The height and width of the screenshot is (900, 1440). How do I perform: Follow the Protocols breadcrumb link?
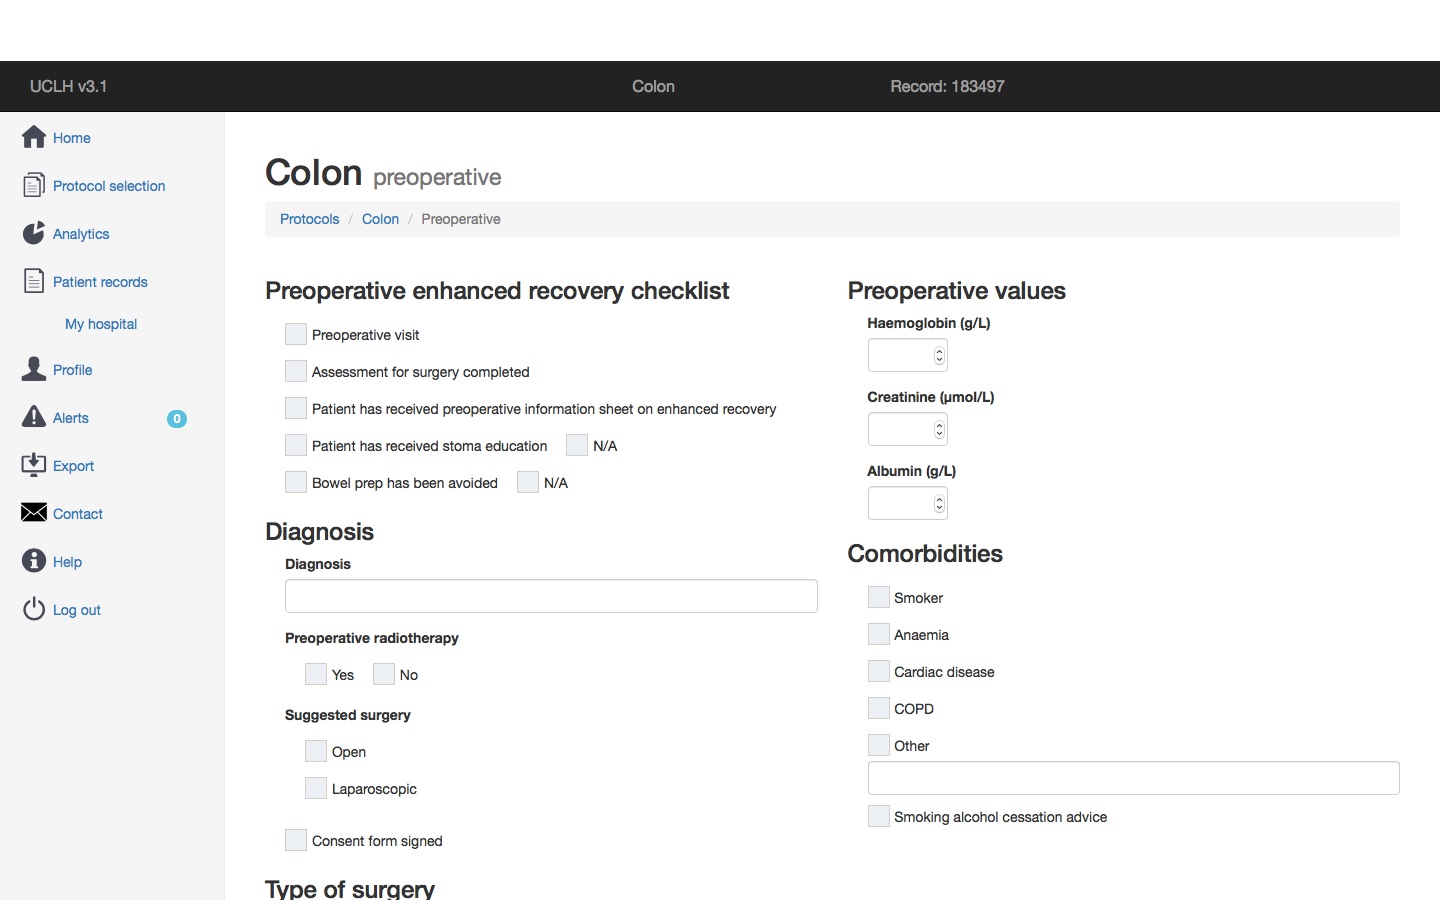(x=309, y=219)
